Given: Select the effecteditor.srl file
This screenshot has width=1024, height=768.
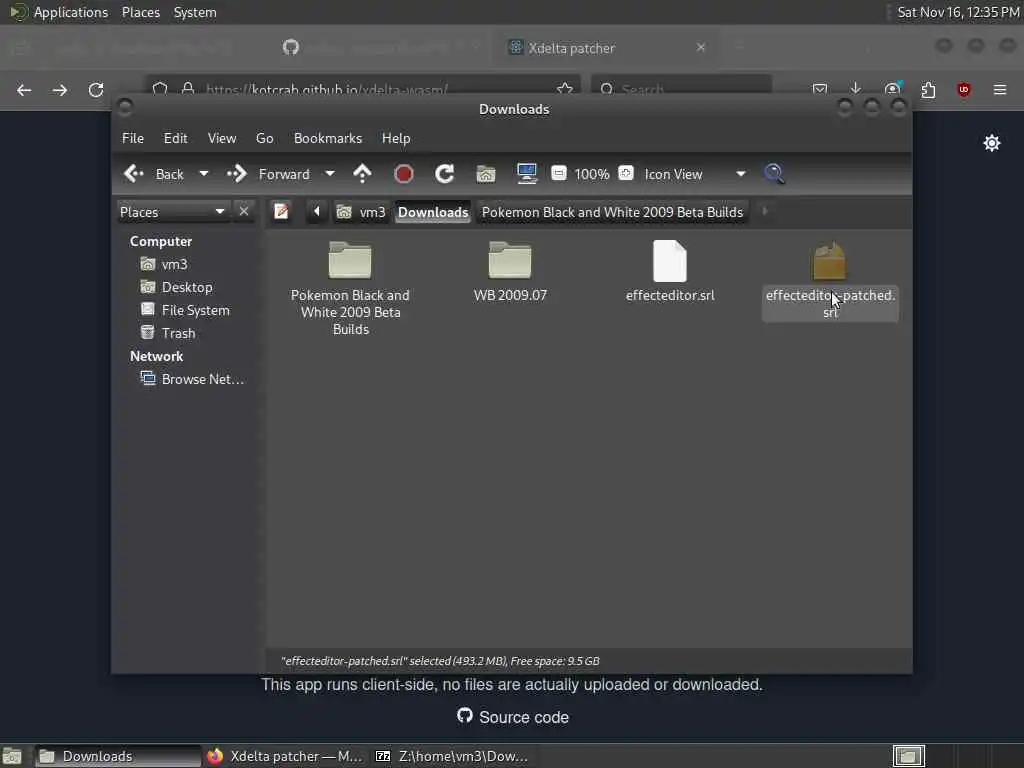Looking at the screenshot, I should (670, 272).
